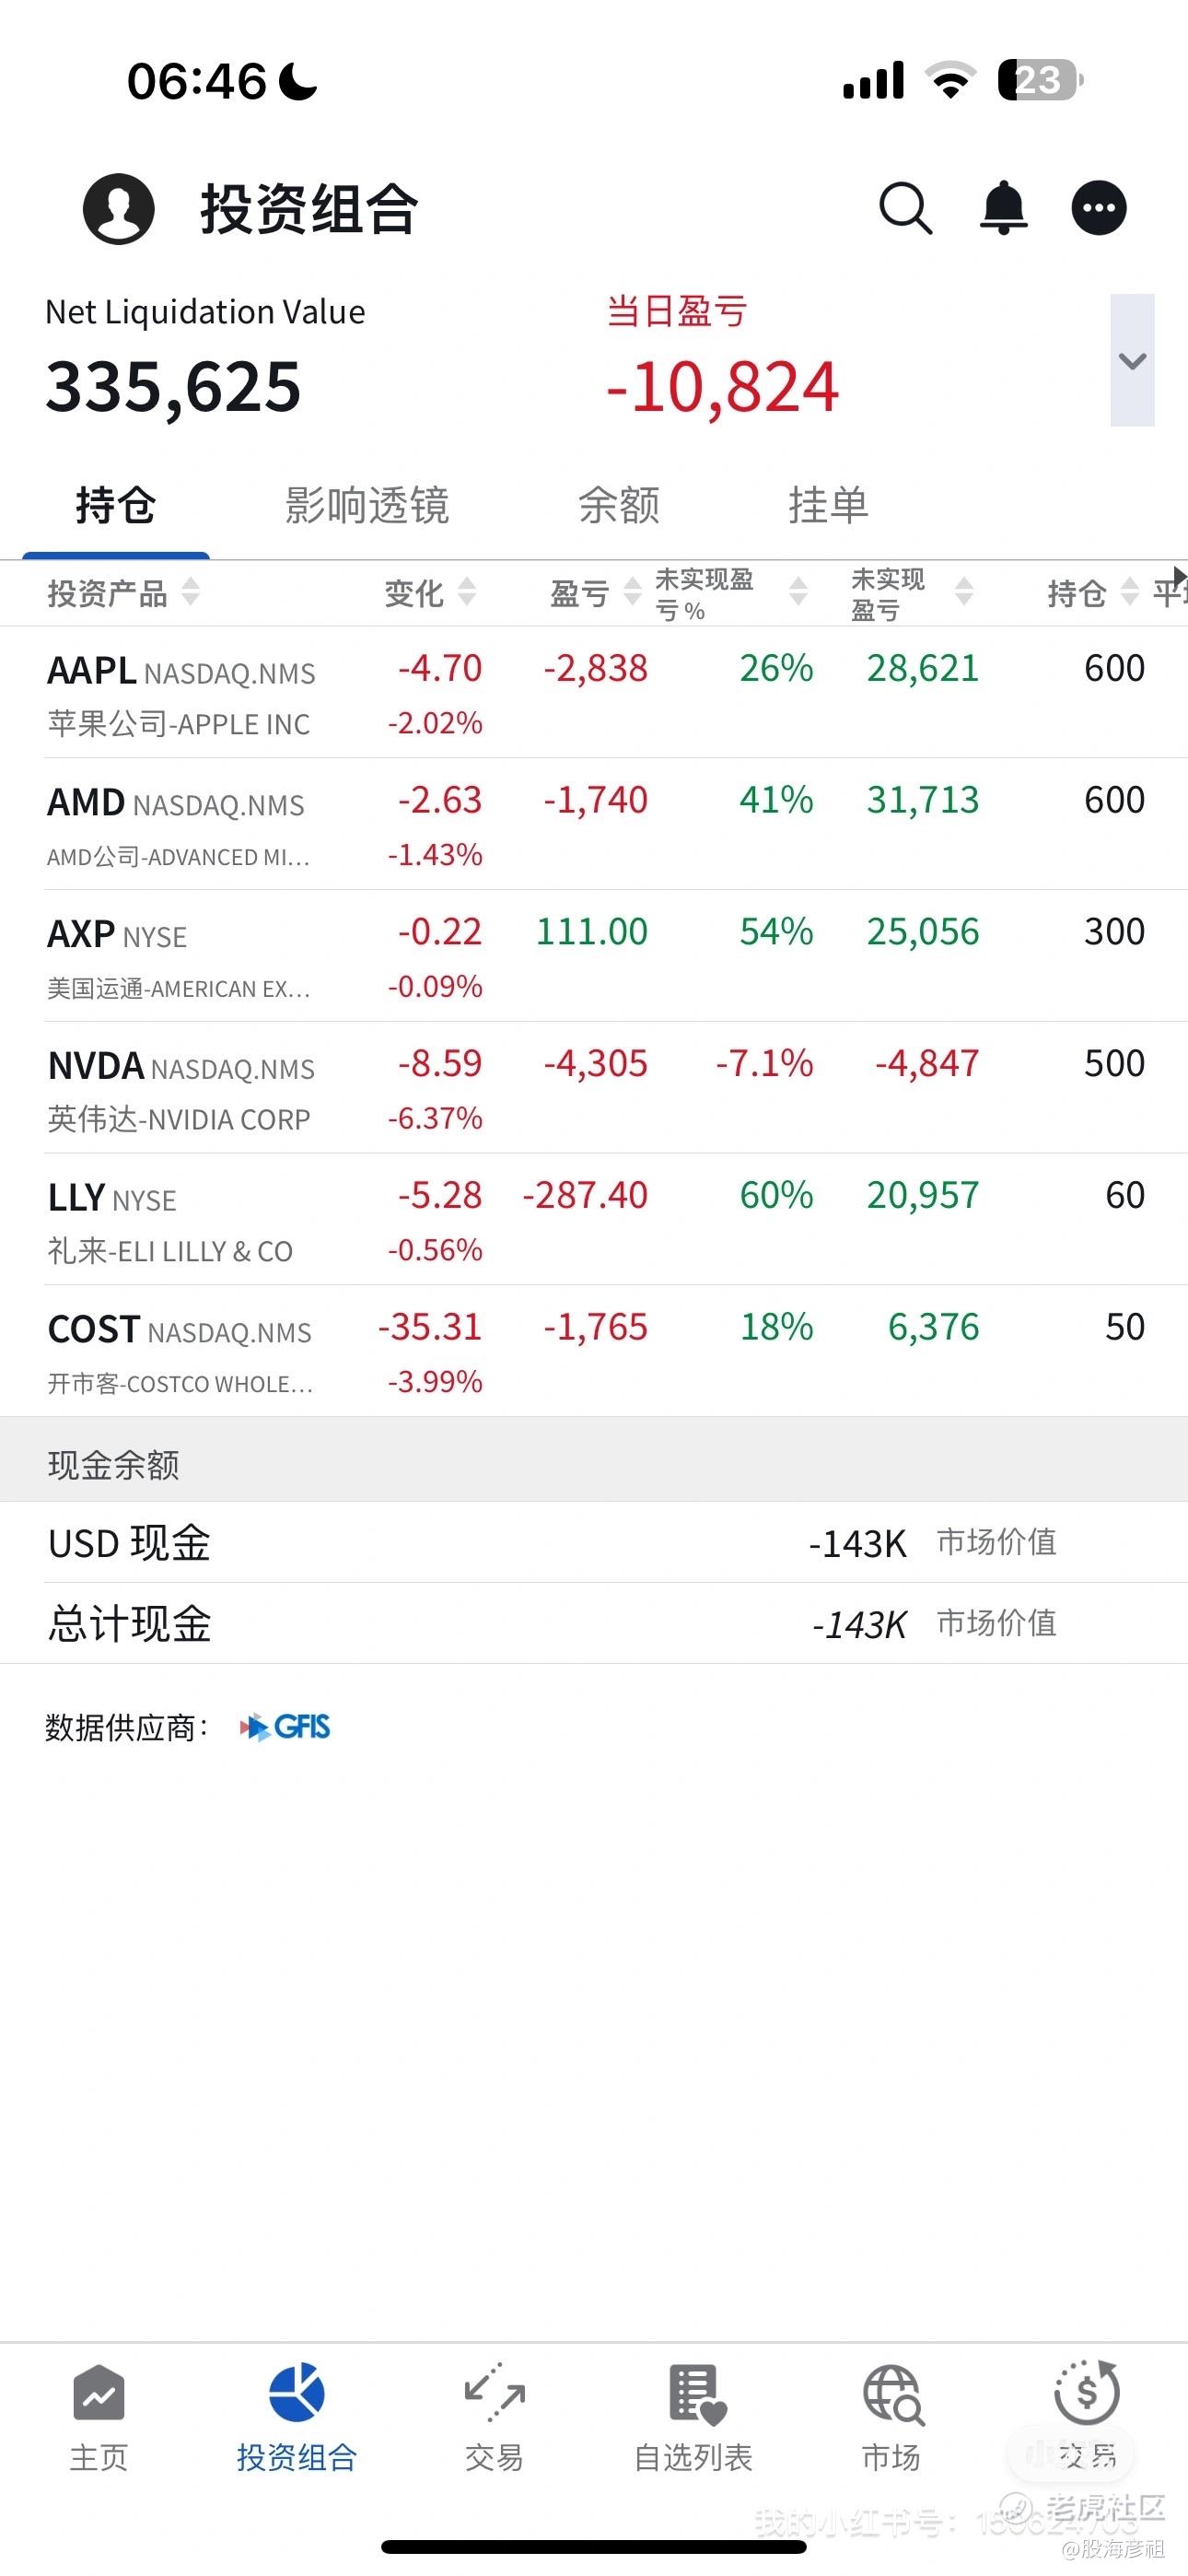Open the NVDA position row
This screenshot has width=1188, height=2576.
click(x=594, y=1088)
